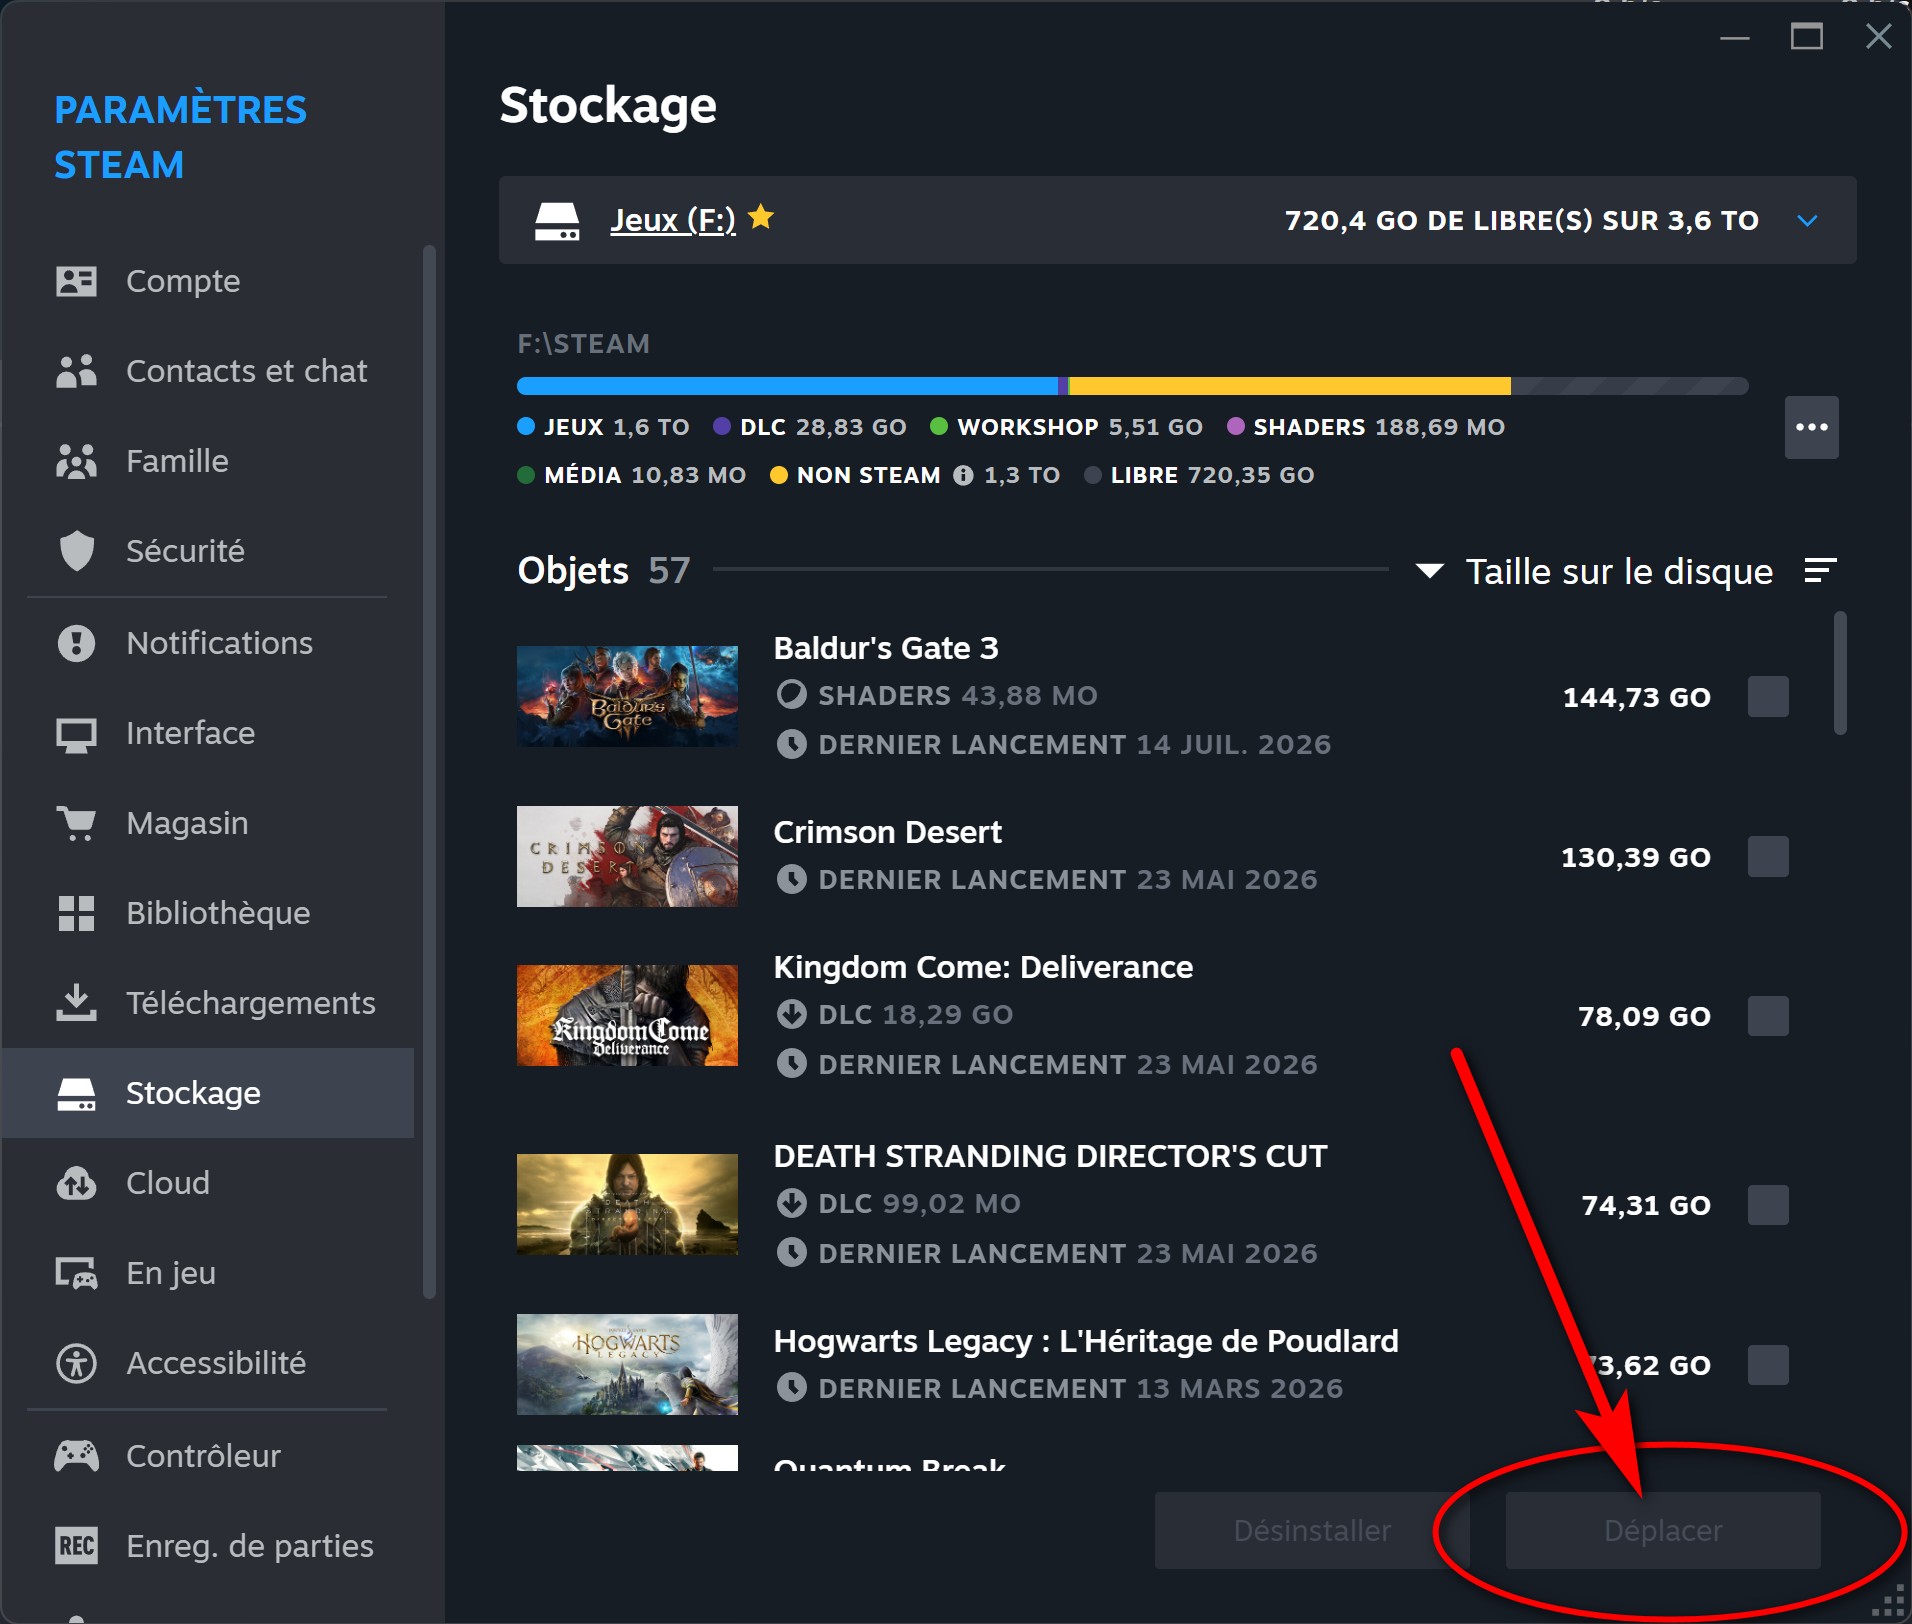Open the Interface settings page
1912x1624 pixels.
click(208, 733)
